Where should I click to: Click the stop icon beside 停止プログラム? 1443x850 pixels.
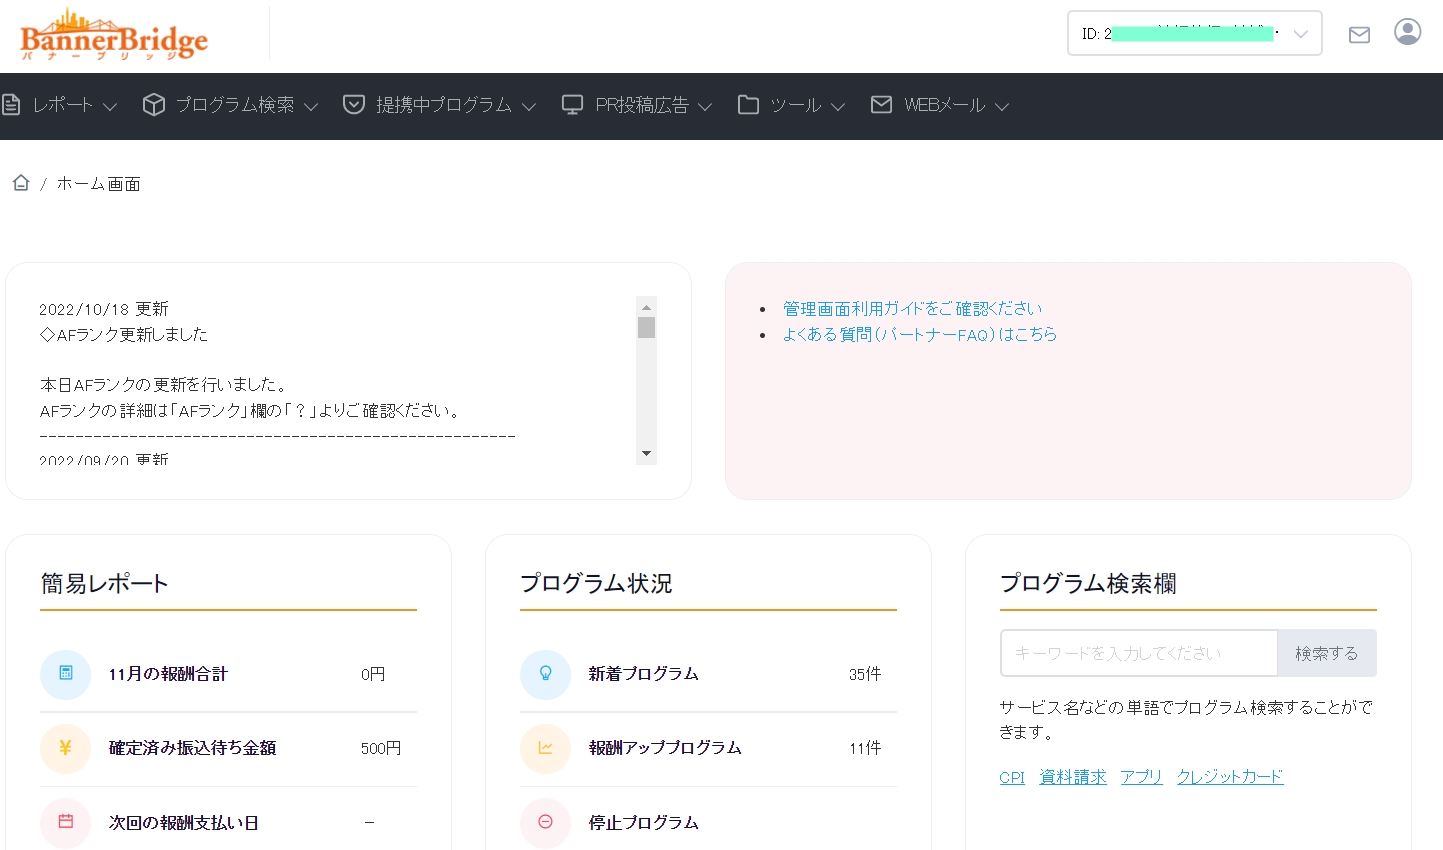click(x=545, y=822)
